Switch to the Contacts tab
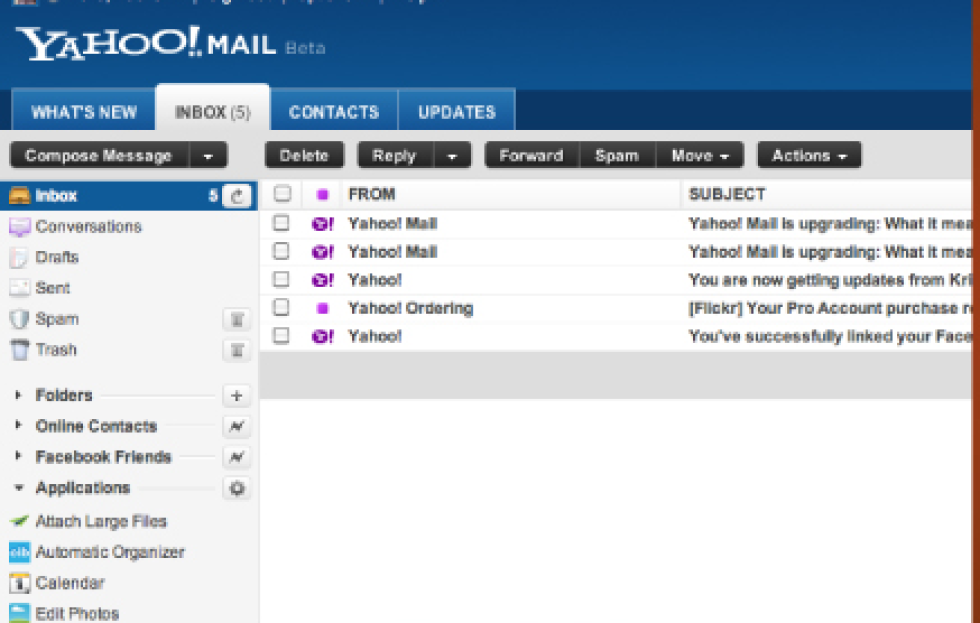Viewport: 980px width, 623px height. coord(334,112)
